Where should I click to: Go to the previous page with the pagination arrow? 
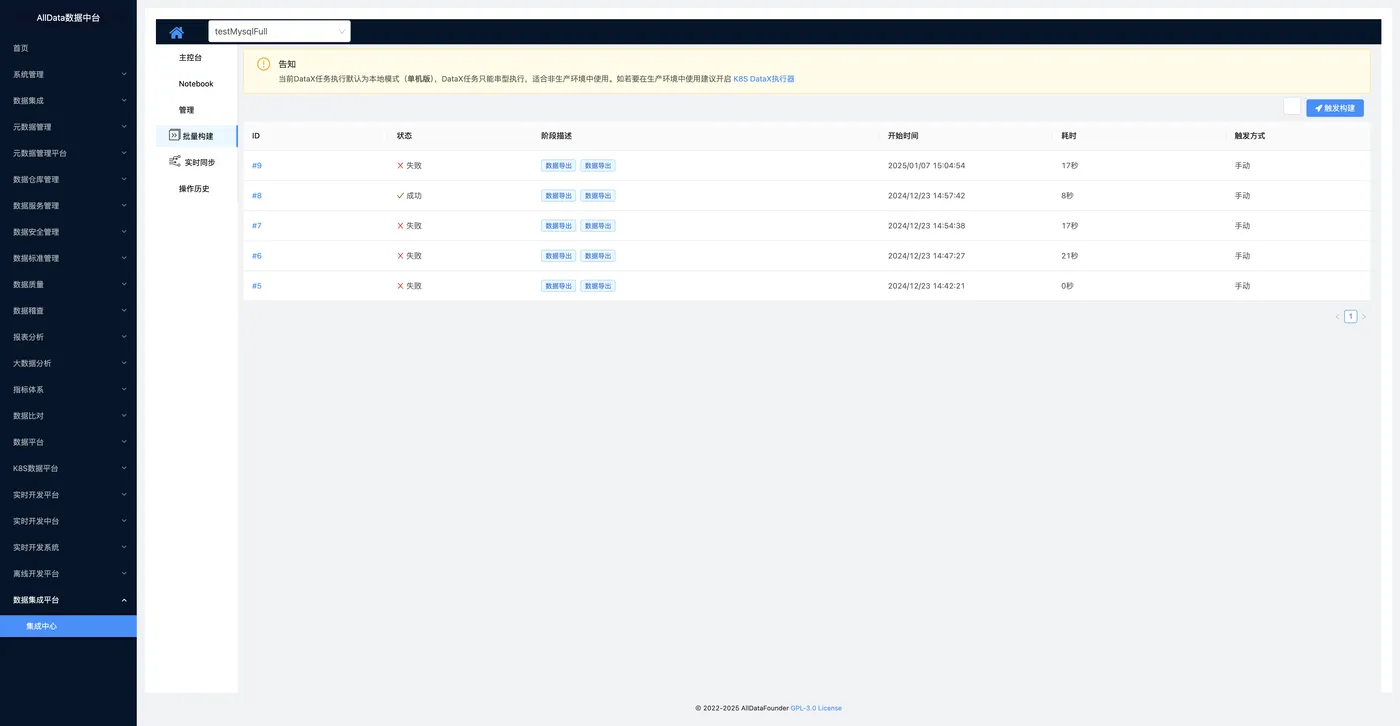(x=1338, y=317)
